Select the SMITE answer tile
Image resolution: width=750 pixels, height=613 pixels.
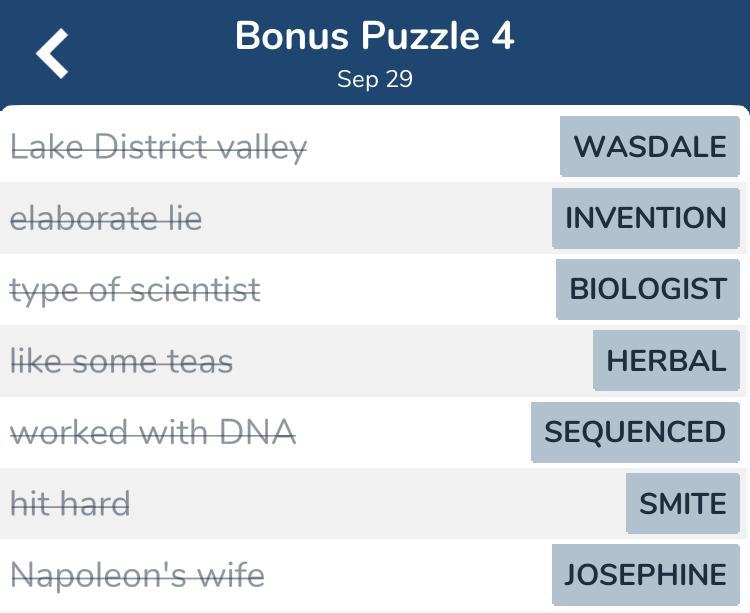(682, 503)
